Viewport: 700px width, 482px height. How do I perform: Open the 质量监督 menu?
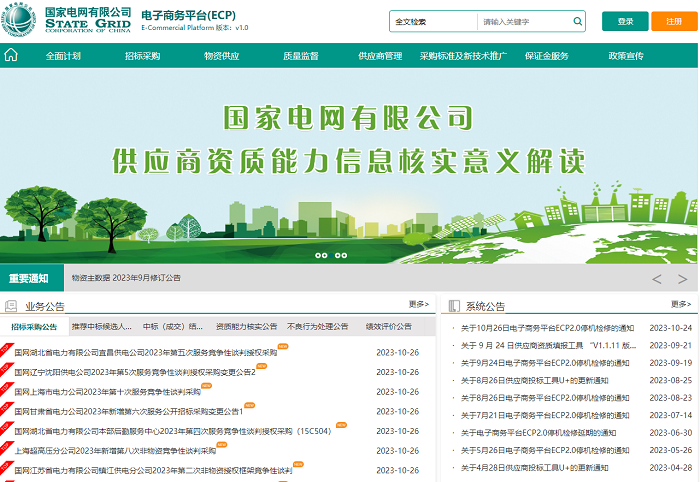click(x=301, y=56)
